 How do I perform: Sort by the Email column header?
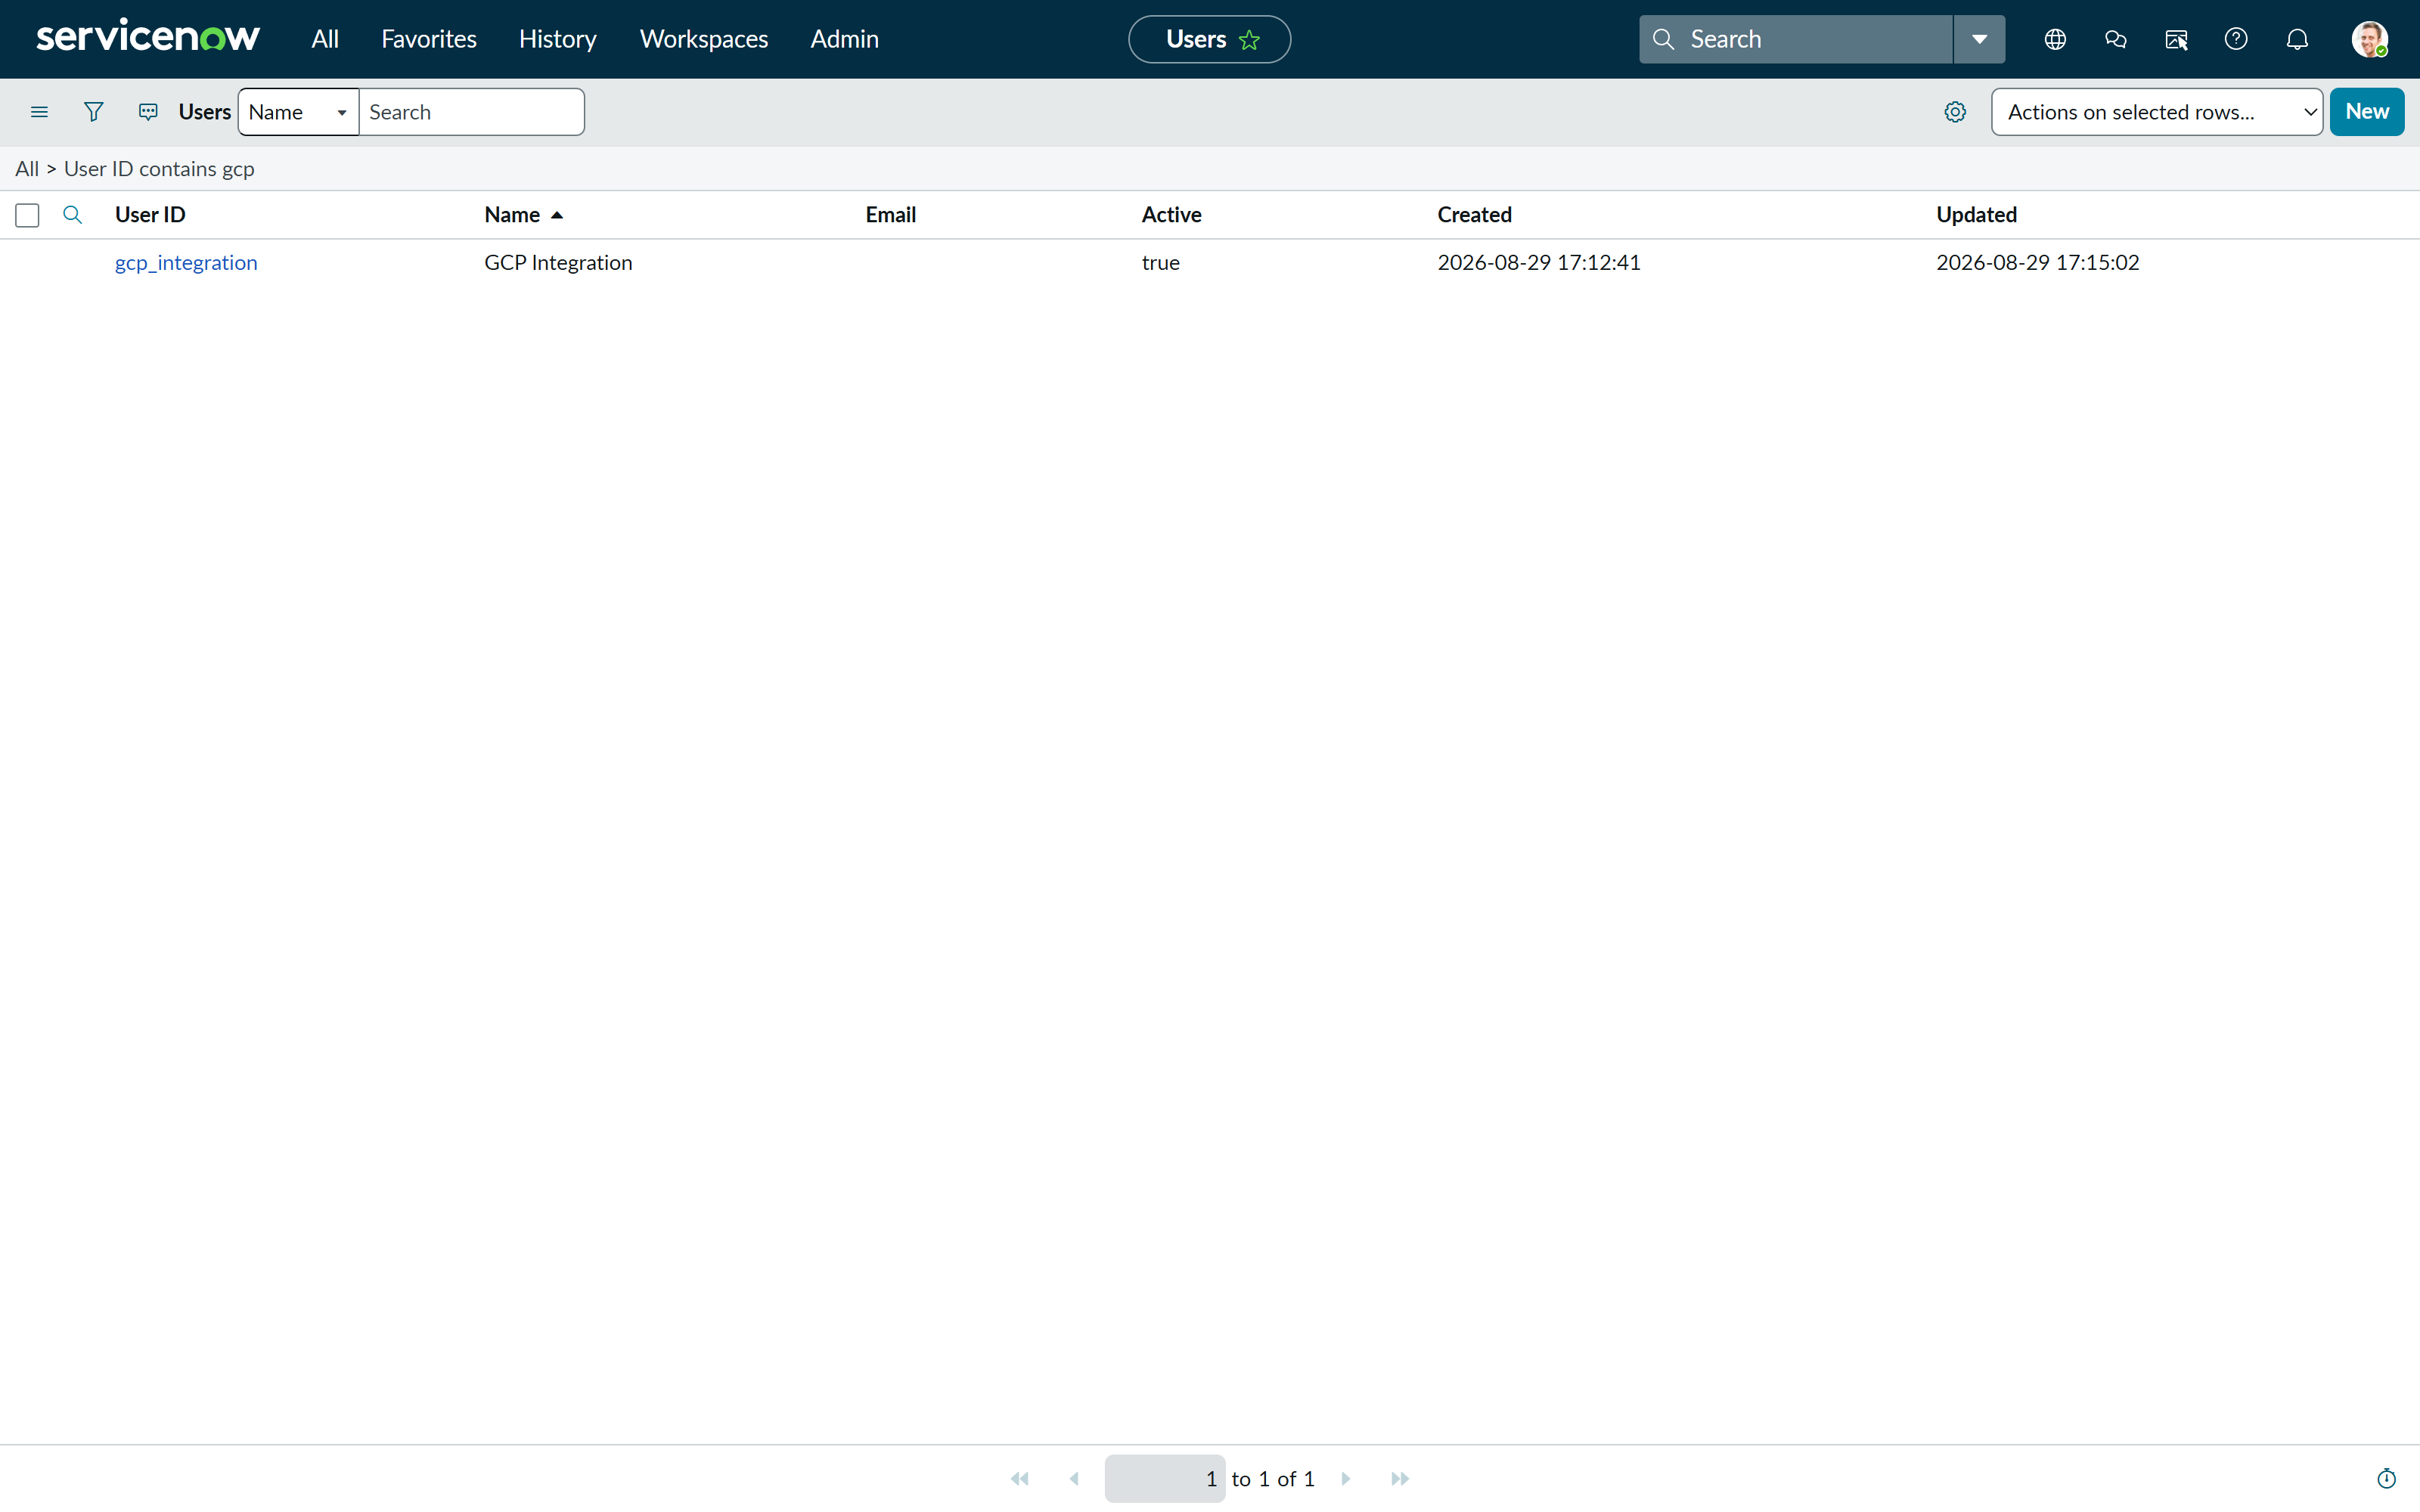coord(890,214)
